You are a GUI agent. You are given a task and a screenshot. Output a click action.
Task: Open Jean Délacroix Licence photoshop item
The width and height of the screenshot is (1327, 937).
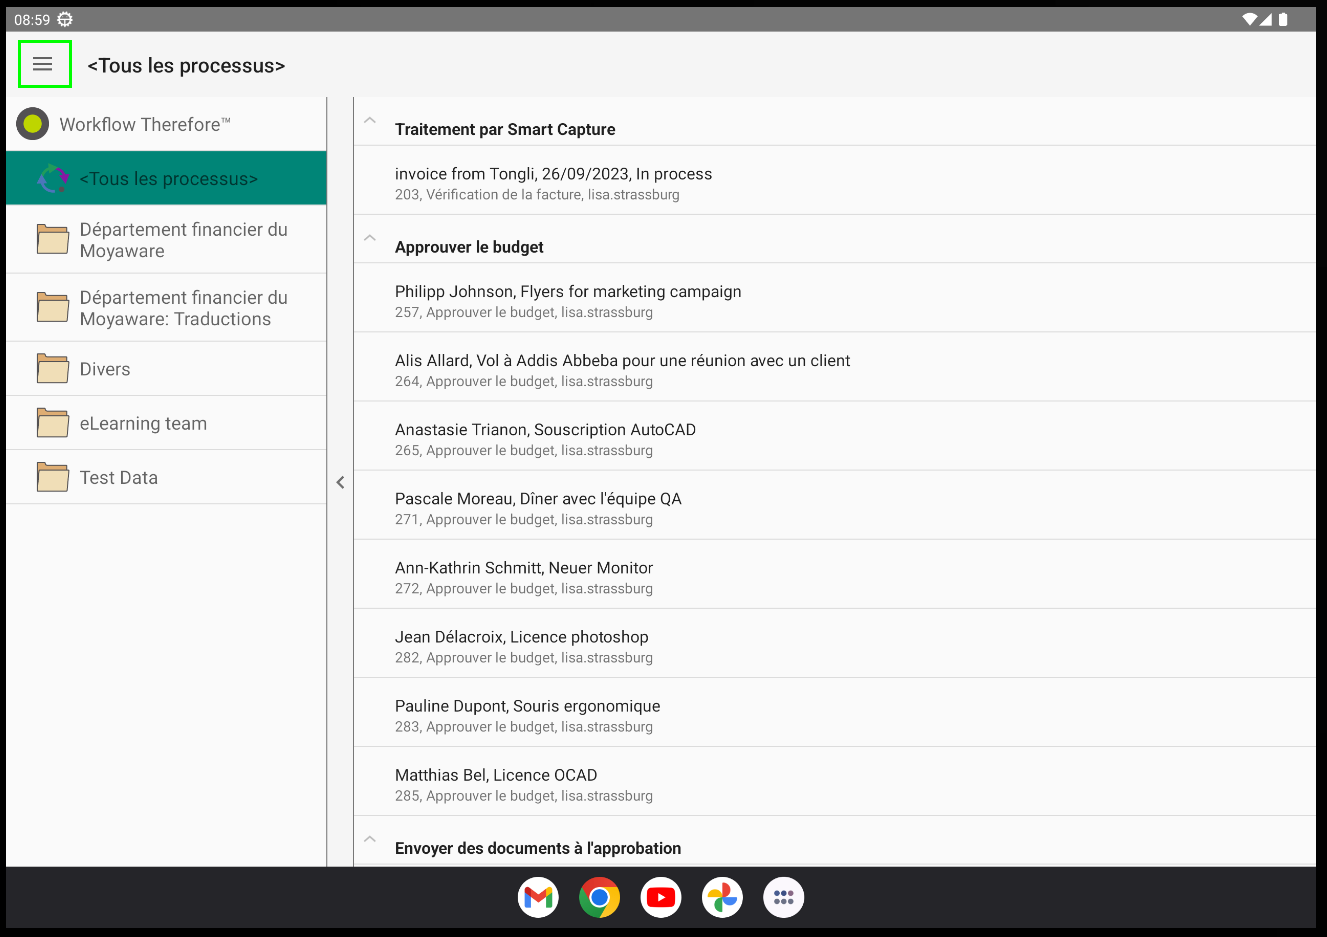(835, 645)
